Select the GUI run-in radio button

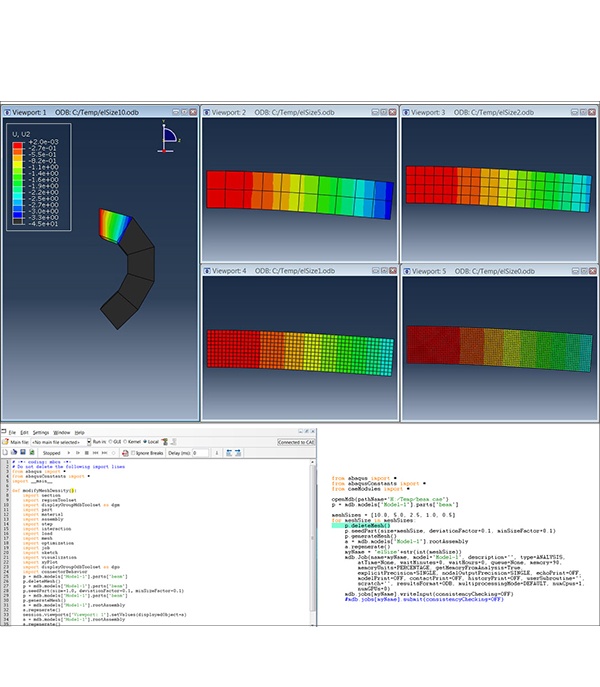tap(110, 441)
